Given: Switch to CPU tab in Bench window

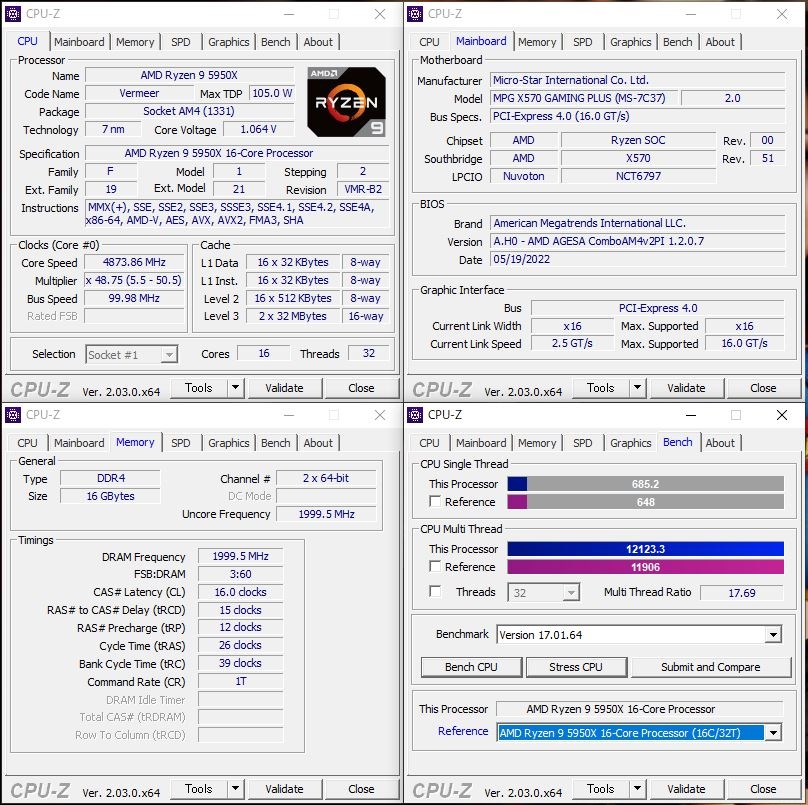Looking at the screenshot, I should pyautogui.click(x=429, y=443).
